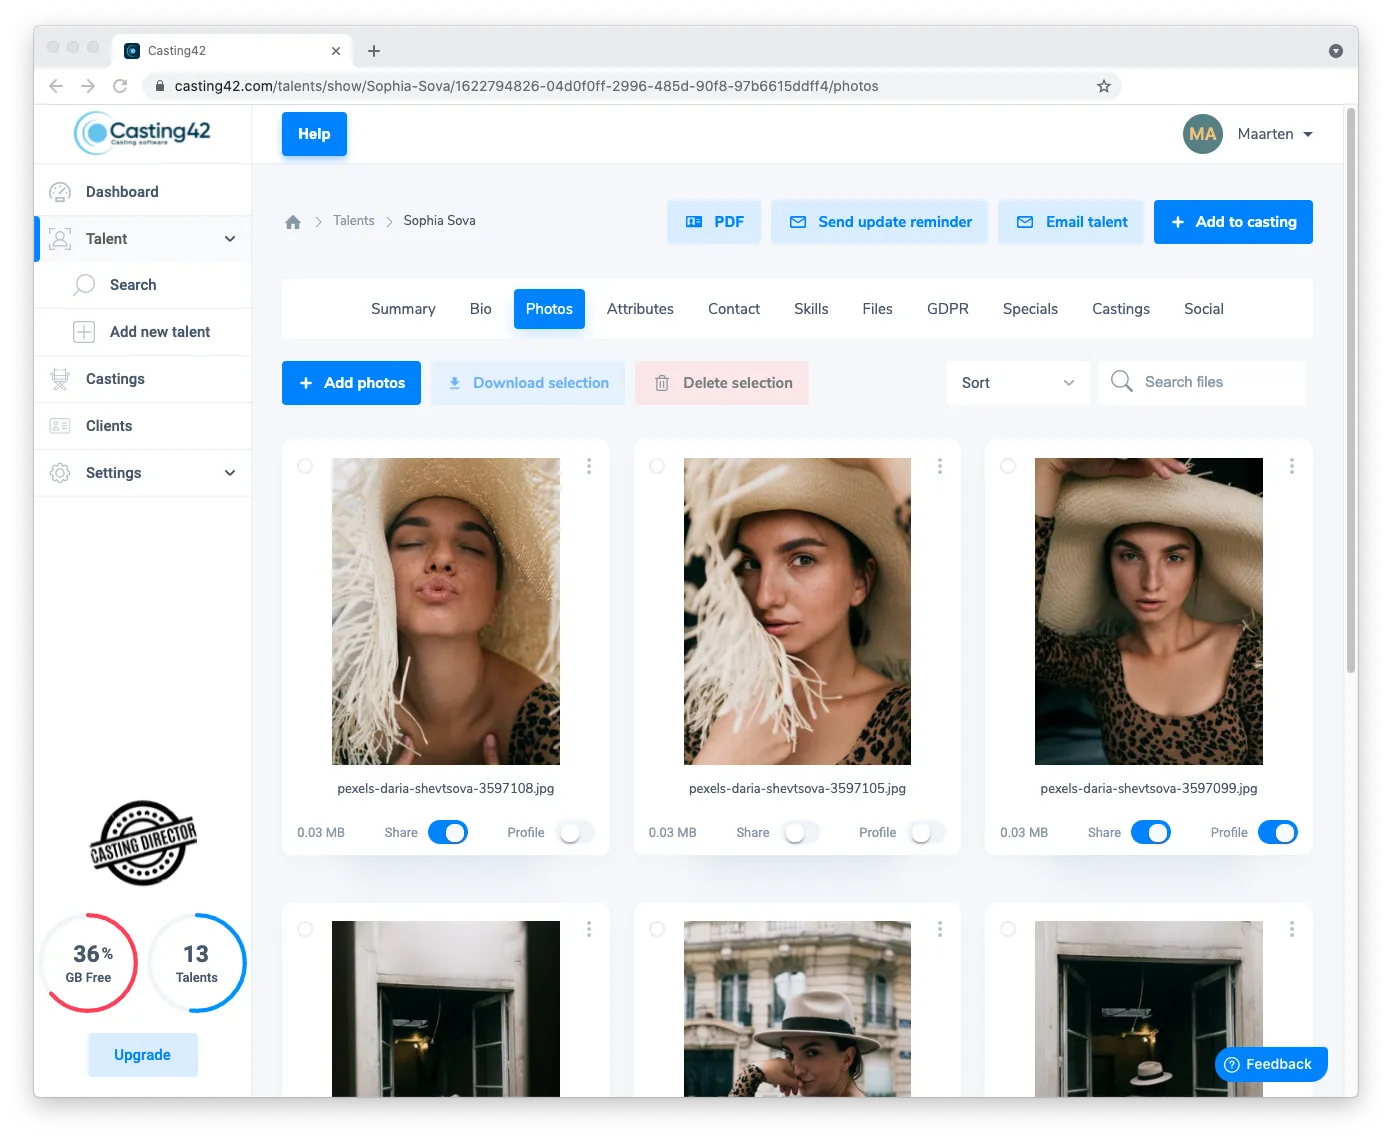Screen dimensions: 1392x1139
Task: Click the Casting42 logo
Action: click(143, 133)
